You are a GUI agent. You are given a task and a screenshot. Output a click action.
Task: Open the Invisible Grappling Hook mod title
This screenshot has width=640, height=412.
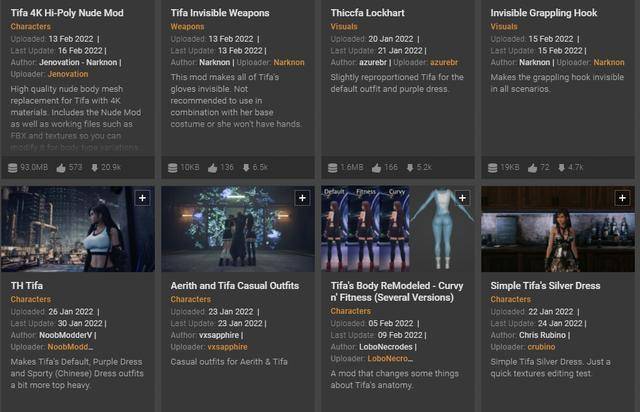[x=544, y=13]
